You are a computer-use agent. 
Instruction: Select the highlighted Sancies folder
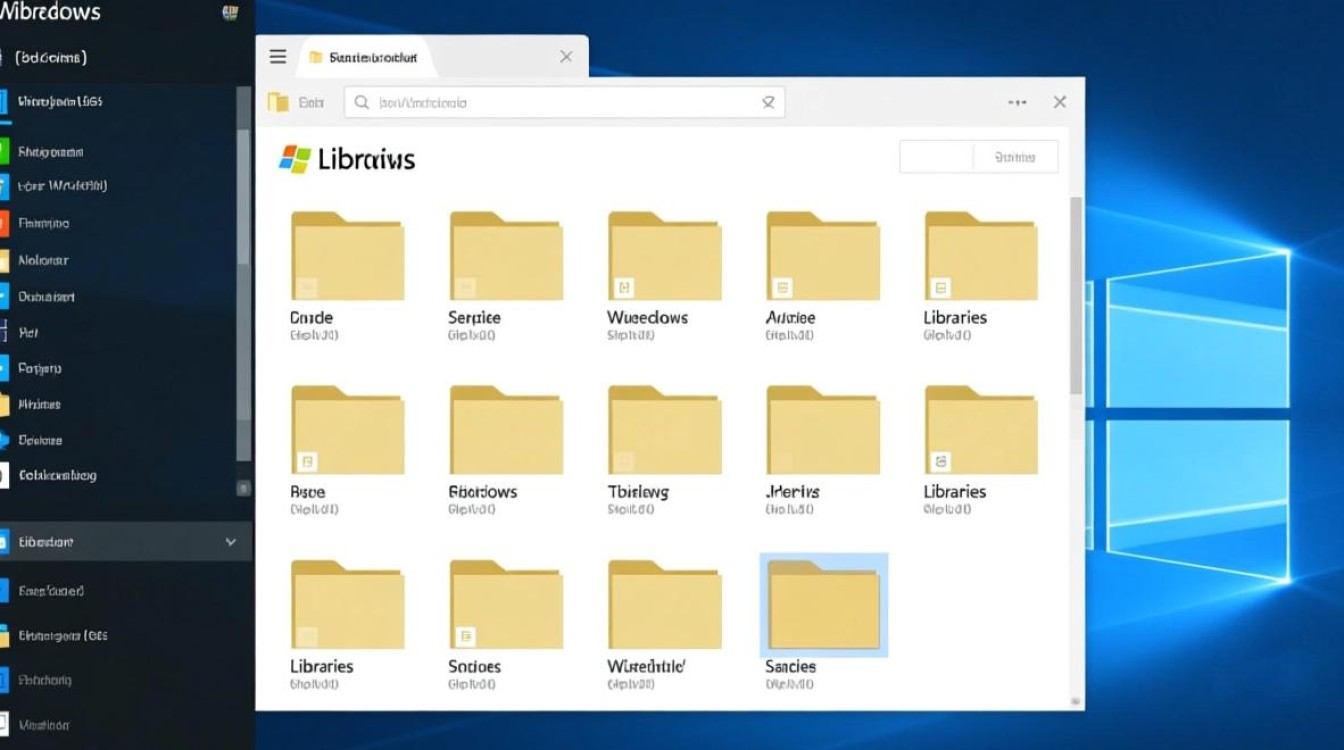823,606
